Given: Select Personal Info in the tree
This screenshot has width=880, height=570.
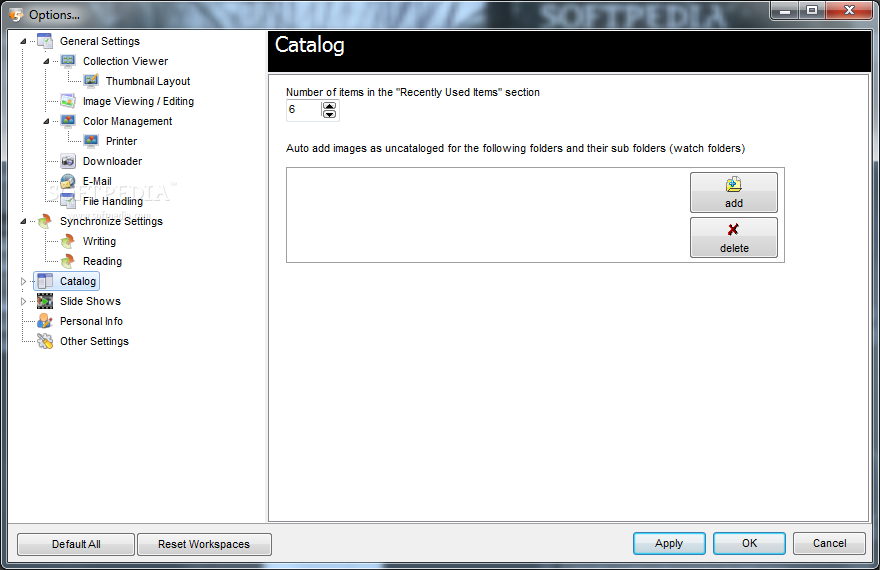Looking at the screenshot, I should coord(91,321).
